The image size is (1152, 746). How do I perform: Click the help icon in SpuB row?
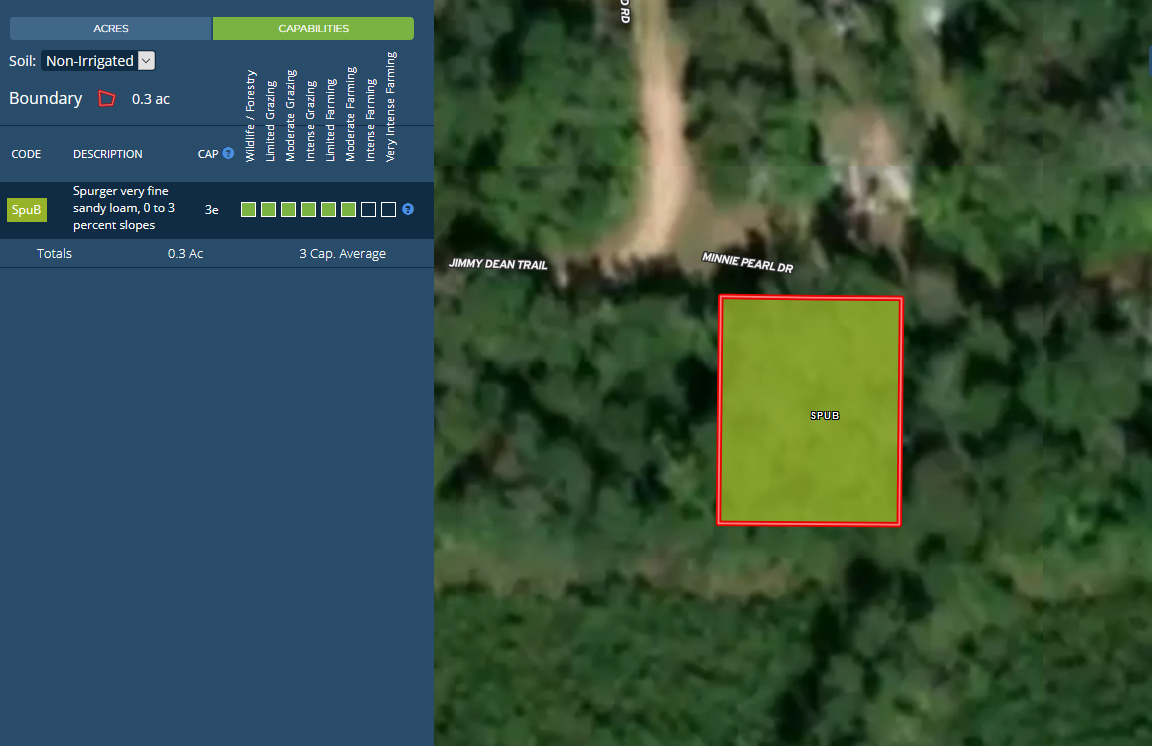click(408, 210)
